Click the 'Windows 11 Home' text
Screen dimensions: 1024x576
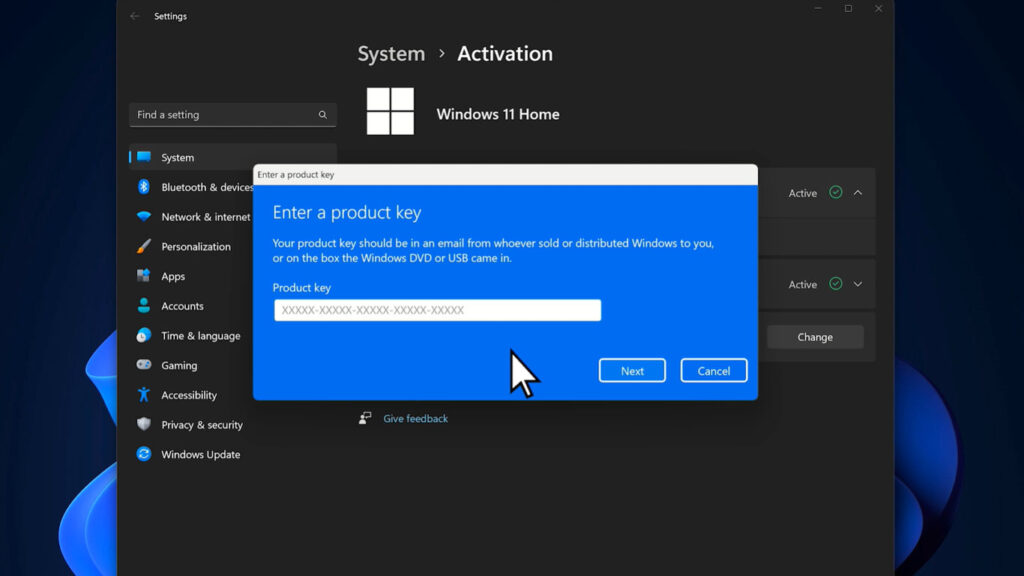point(498,114)
